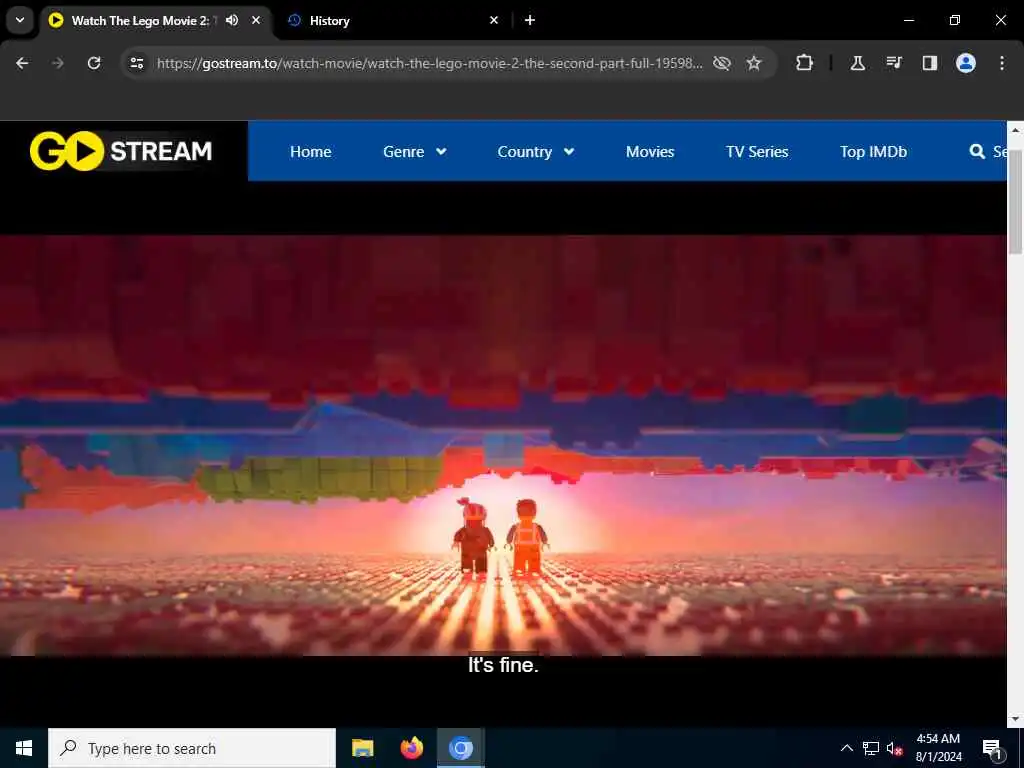This screenshot has height=768, width=1024.
Task: Click the Chrome taskbar icon
Action: point(460,748)
